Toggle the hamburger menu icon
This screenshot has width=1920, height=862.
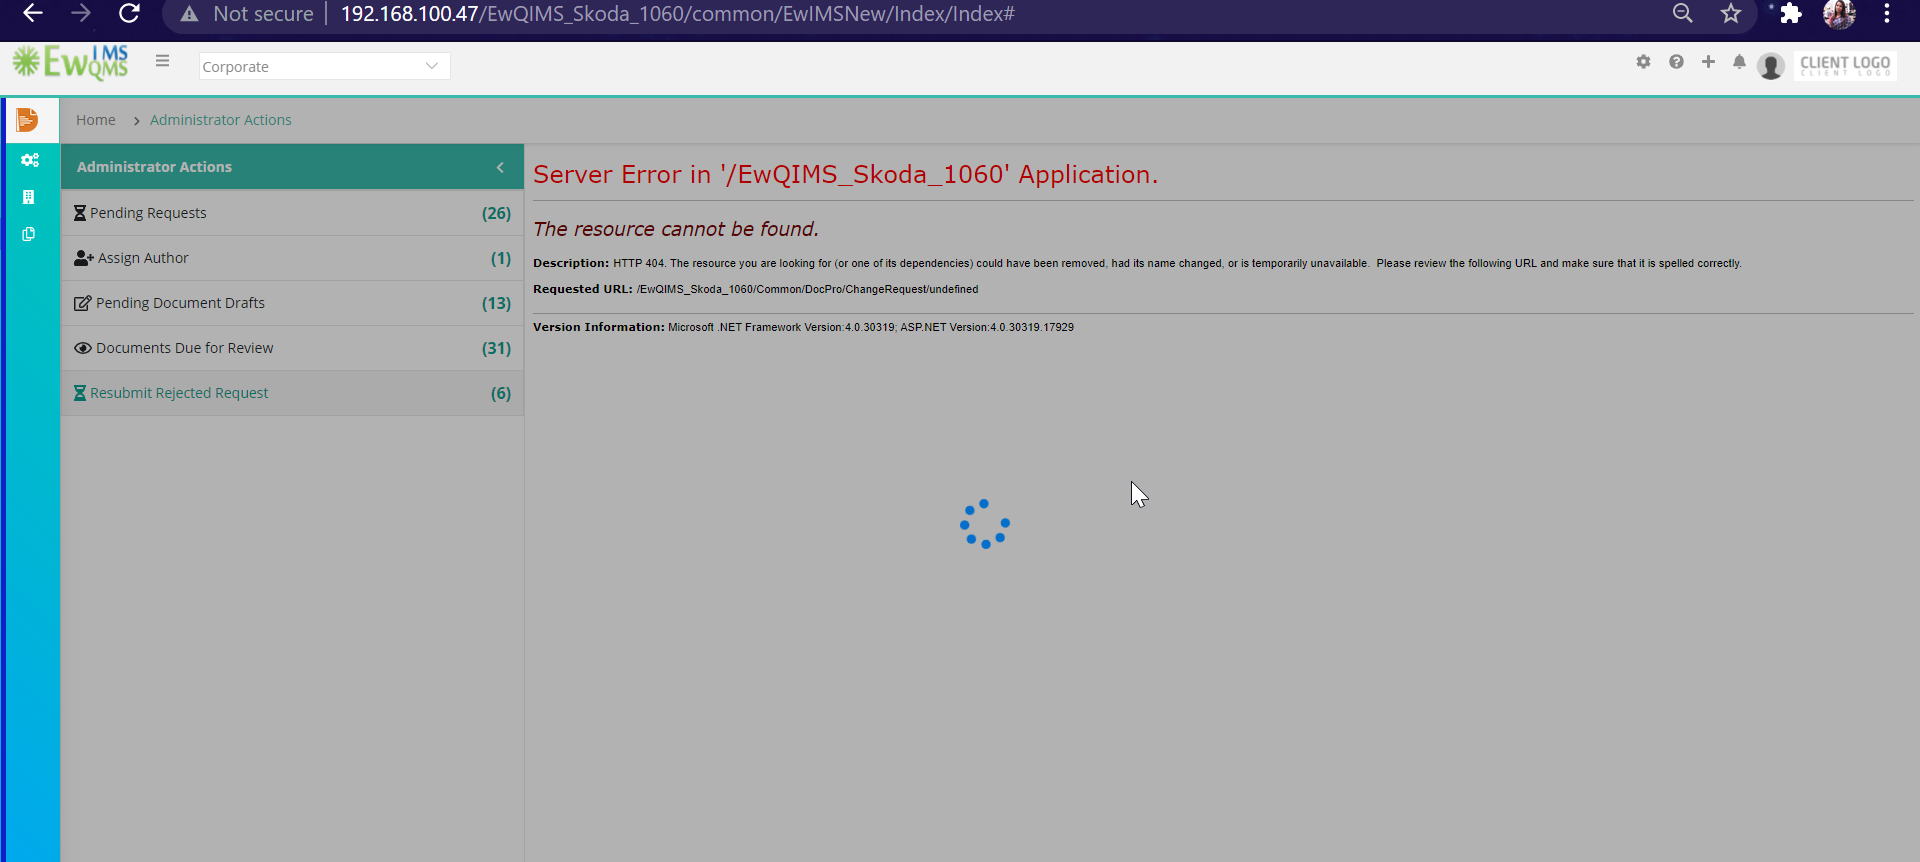[x=162, y=61]
